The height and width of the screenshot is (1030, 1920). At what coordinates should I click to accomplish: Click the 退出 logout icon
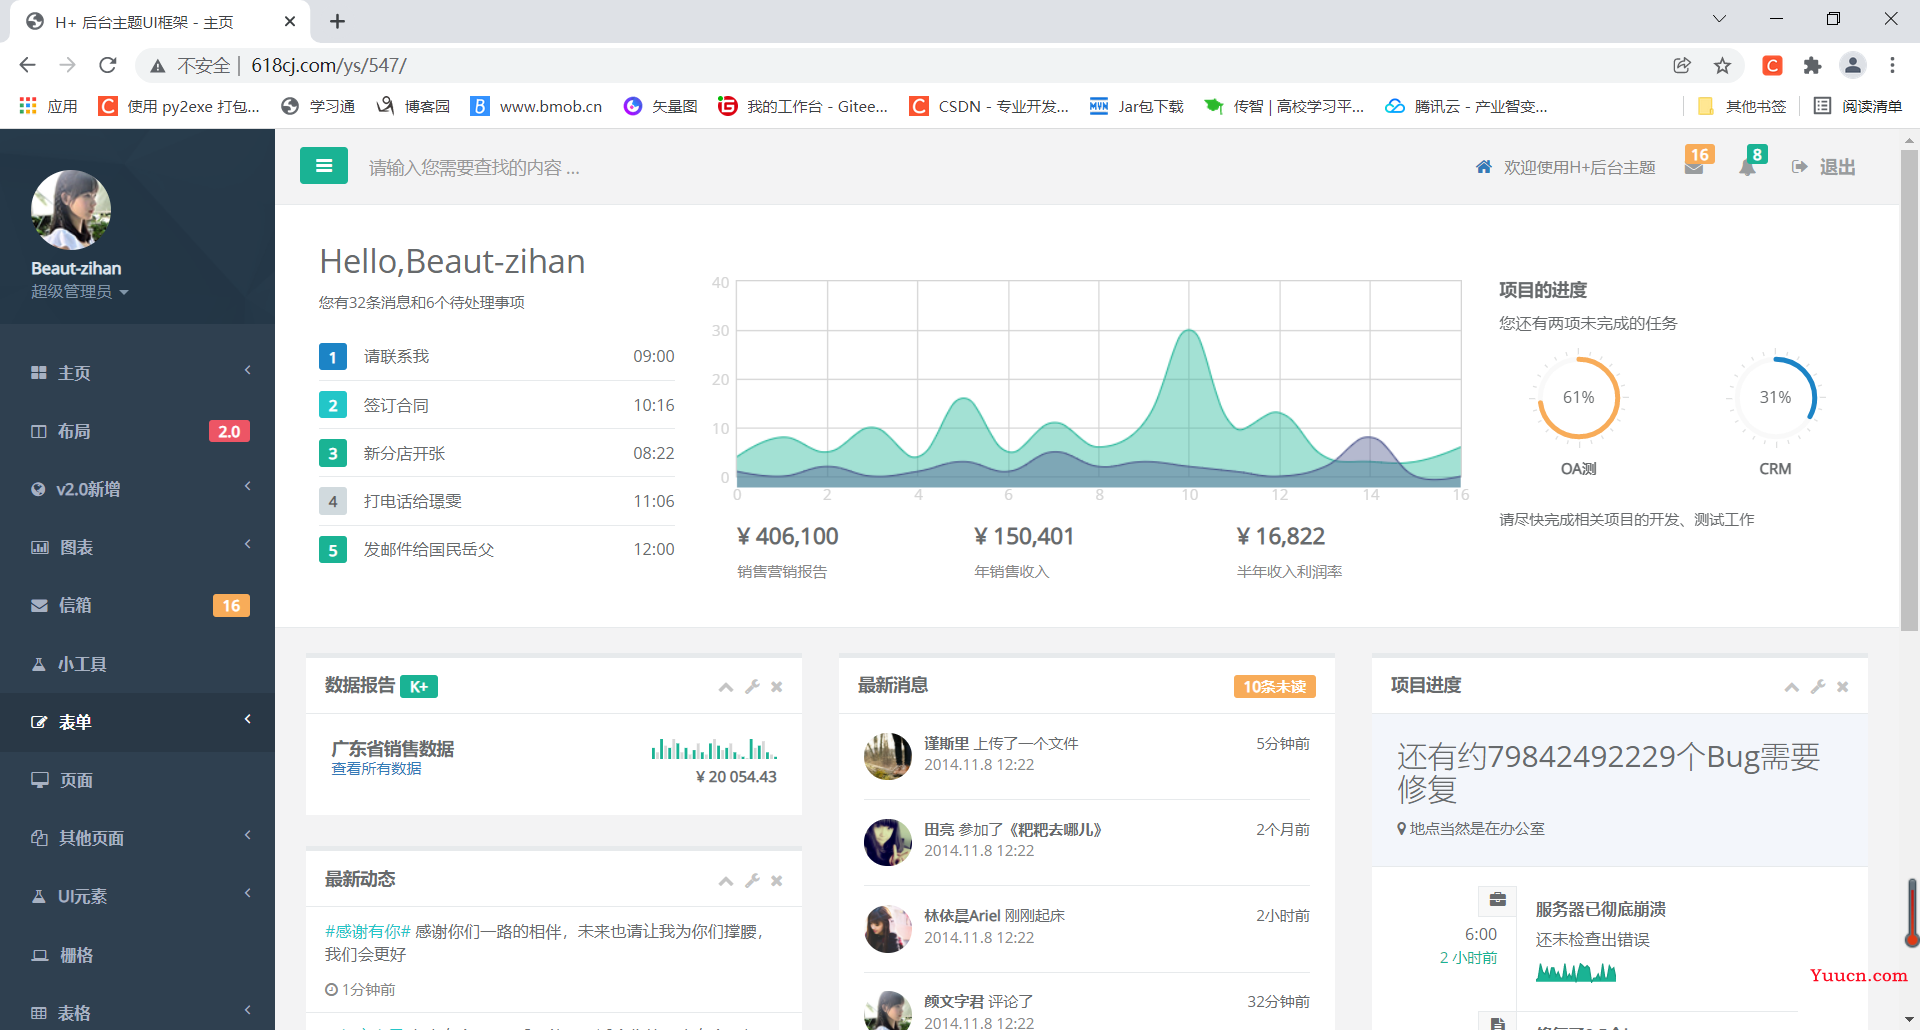(1800, 167)
